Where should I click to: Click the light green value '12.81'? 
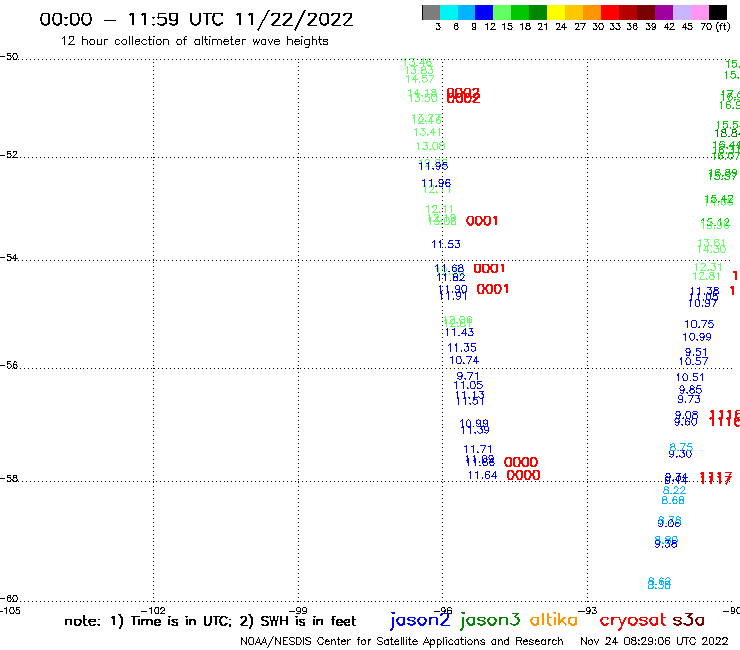click(x=706, y=276)
